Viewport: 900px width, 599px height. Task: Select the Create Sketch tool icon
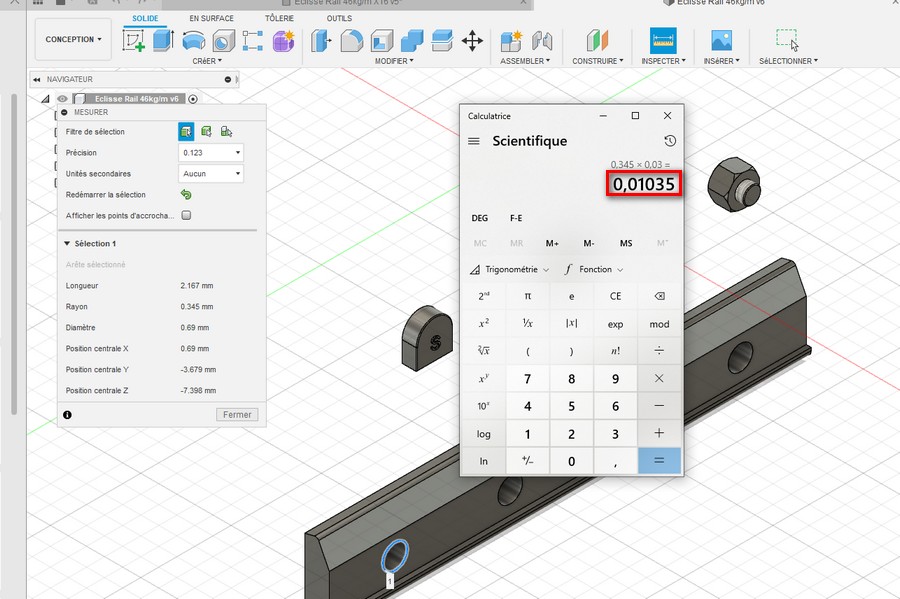(x=134, y=41)
